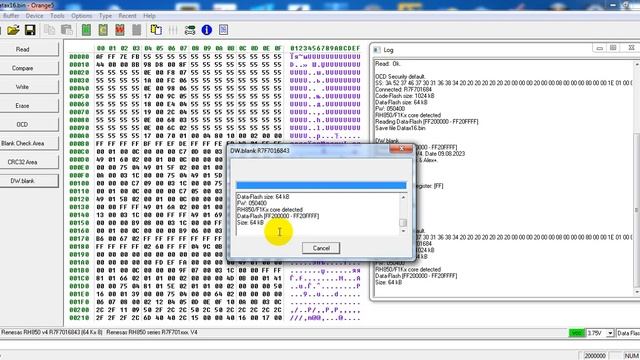The image size is (640, 360).
Task: Click 'Code-Flash size: 1024 kB' log line
Action: coord(405,96)
